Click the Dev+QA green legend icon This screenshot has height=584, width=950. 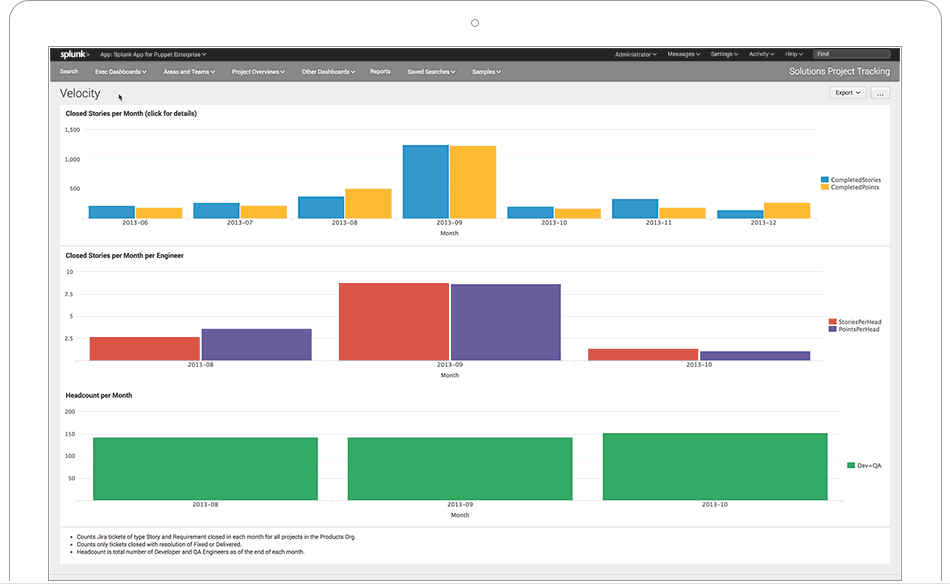(850, 465)
